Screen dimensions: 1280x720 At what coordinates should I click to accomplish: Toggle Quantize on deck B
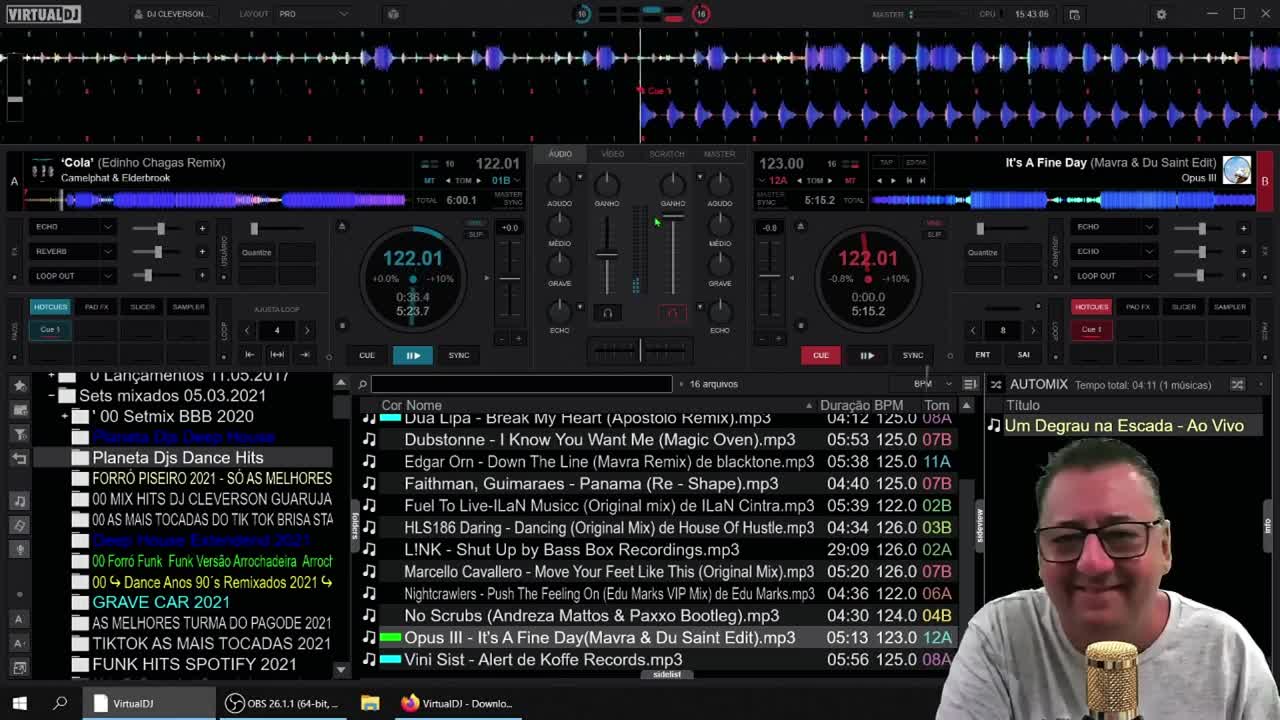point(982,252)
